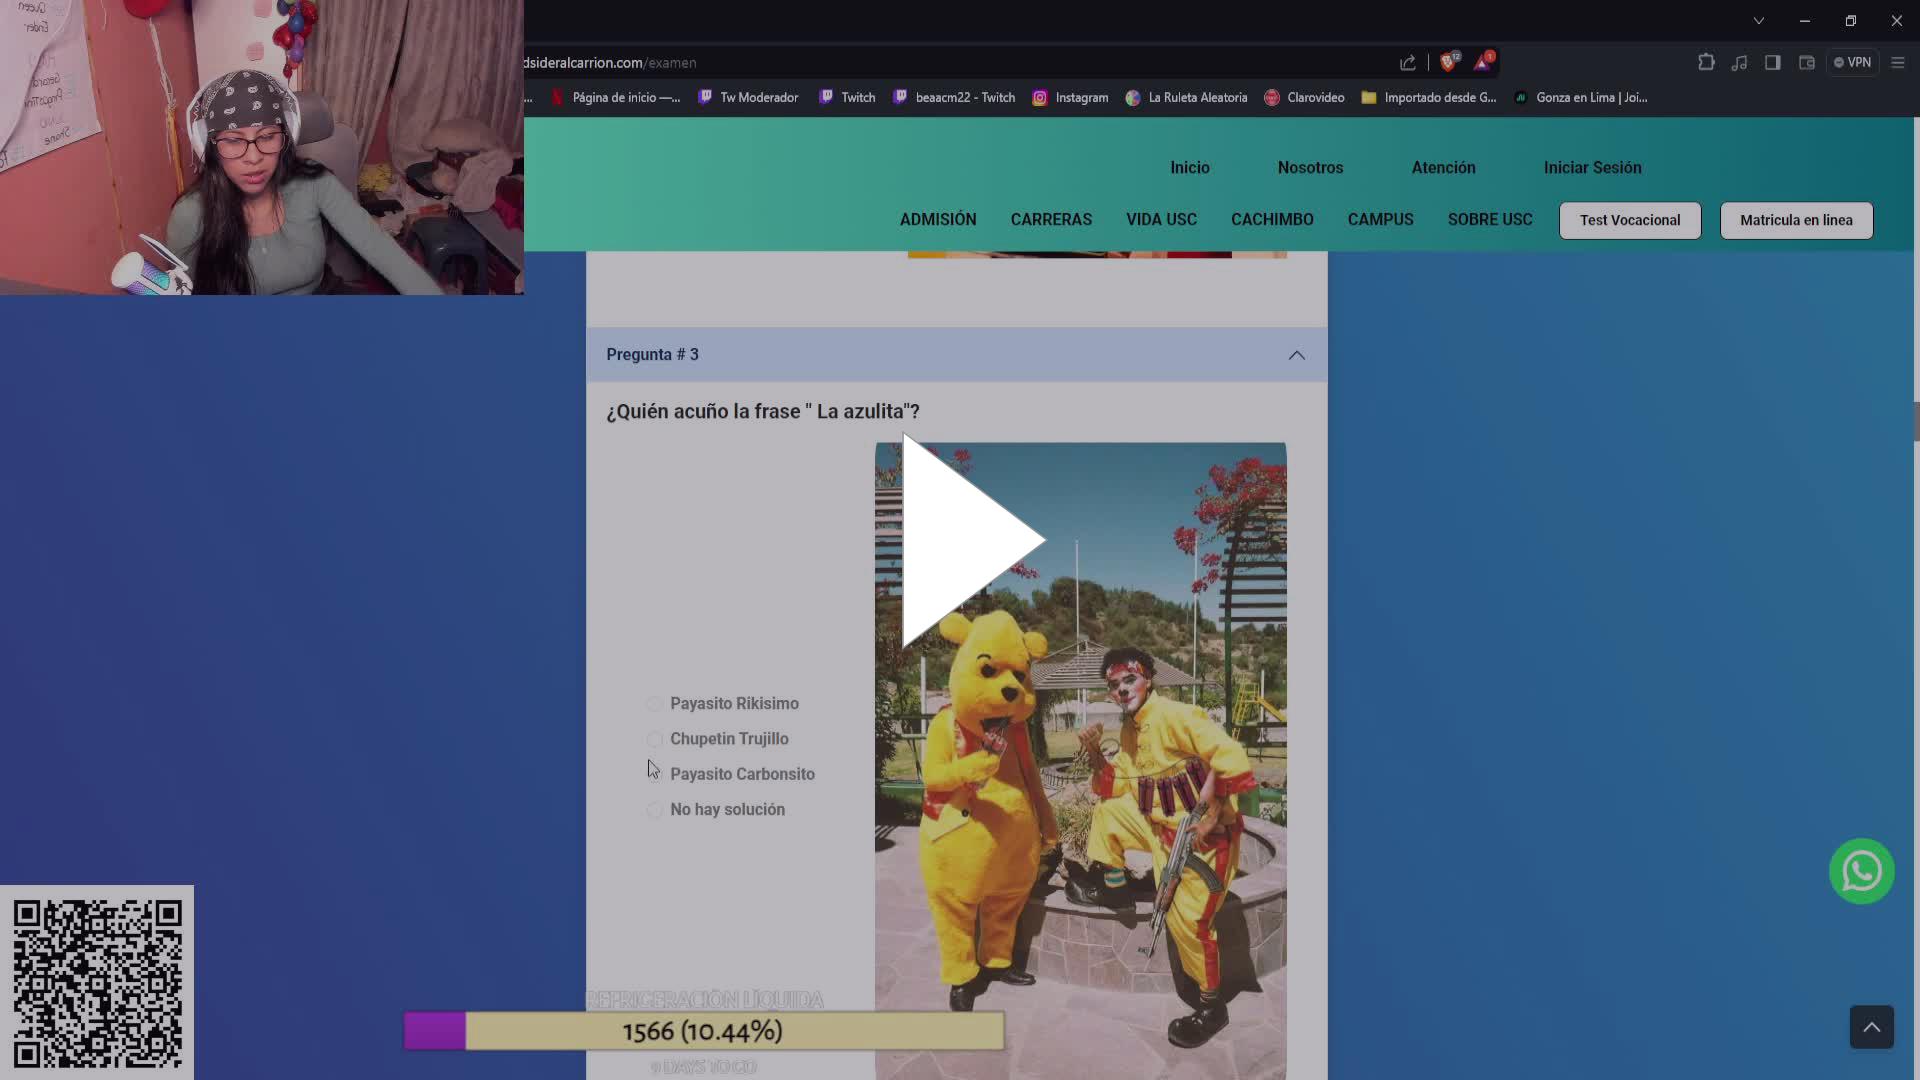Screen dimensions: 1920x1080
Task: Go to the CACHIMBO menu item
Action: [x=1272, y=219]
